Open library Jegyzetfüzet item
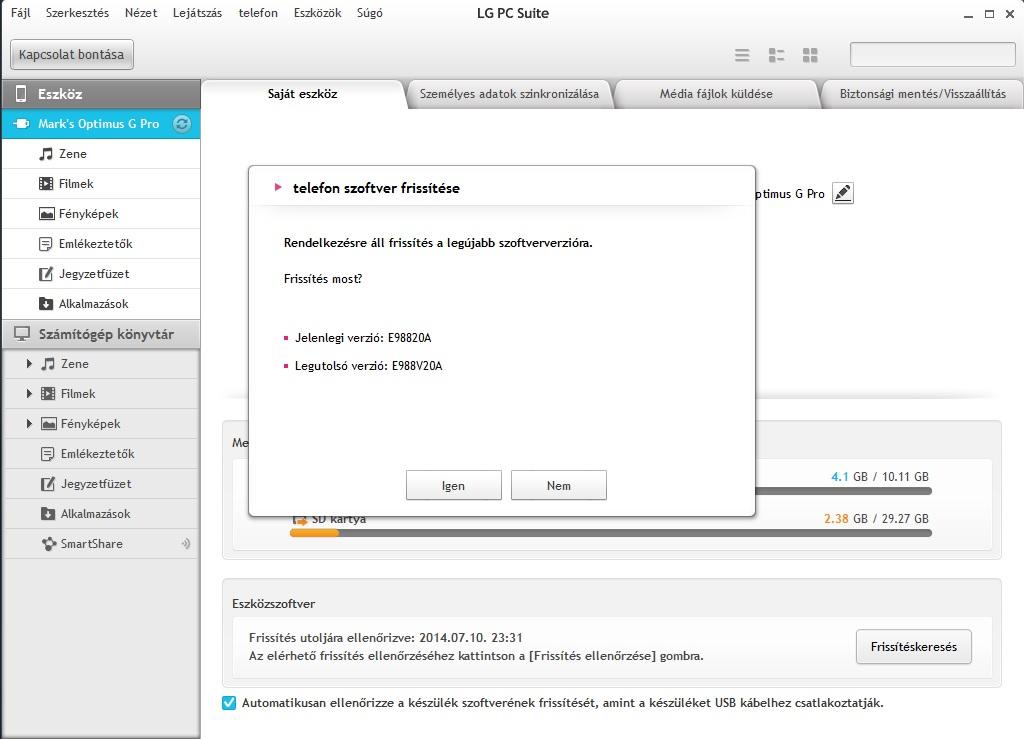Screen dimensions: 1024x739 pyautogui.click(x=101, y=484)
